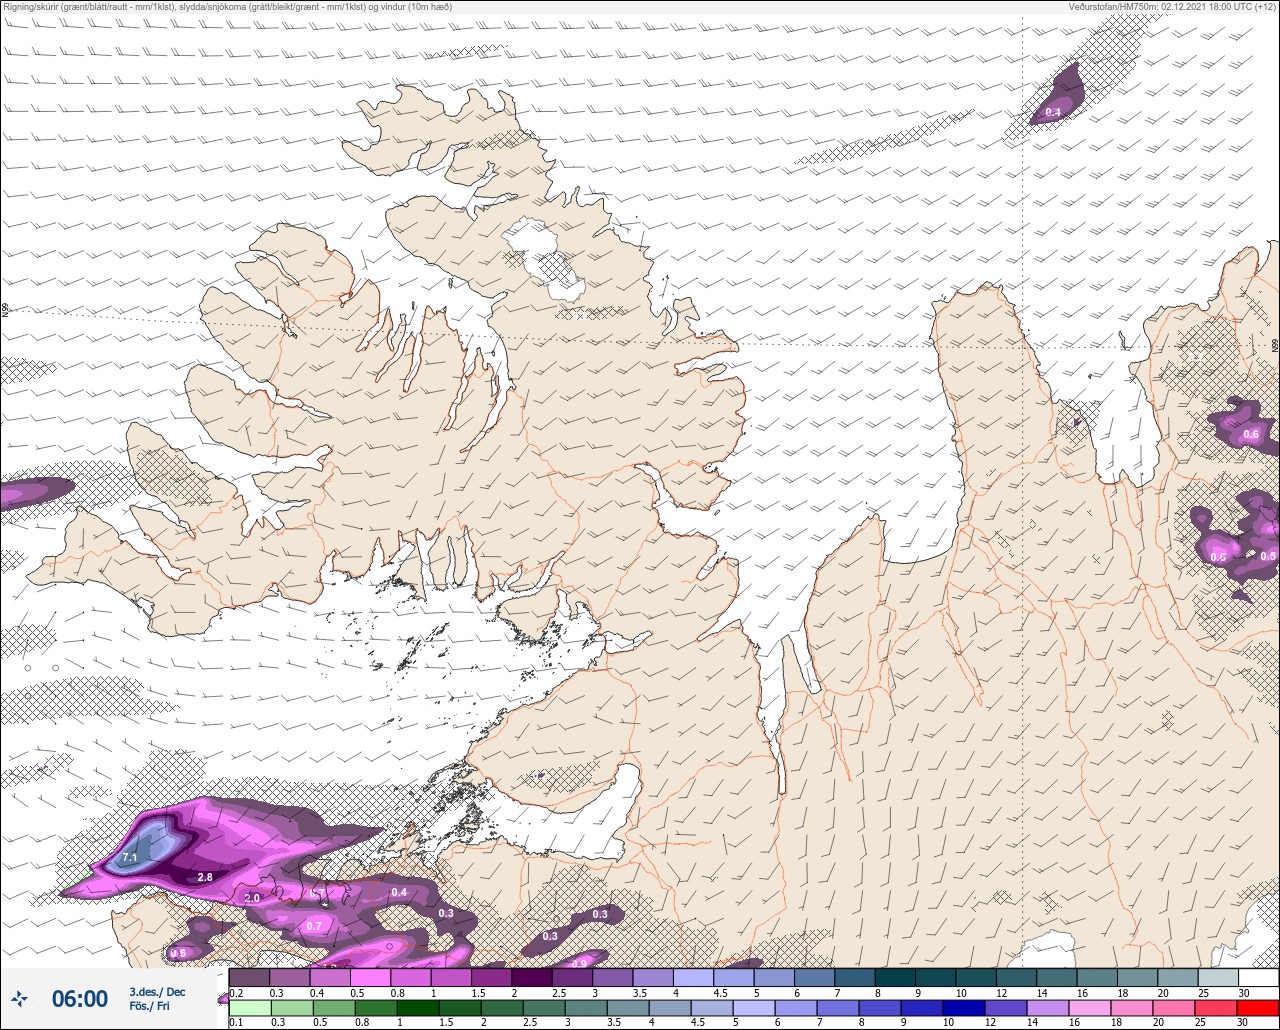The height and width of the screenshot is (1030, 1280).
Task: Click the 'Veðurstofan/HM750m' model run timestamp
Action: point(1172,7)
